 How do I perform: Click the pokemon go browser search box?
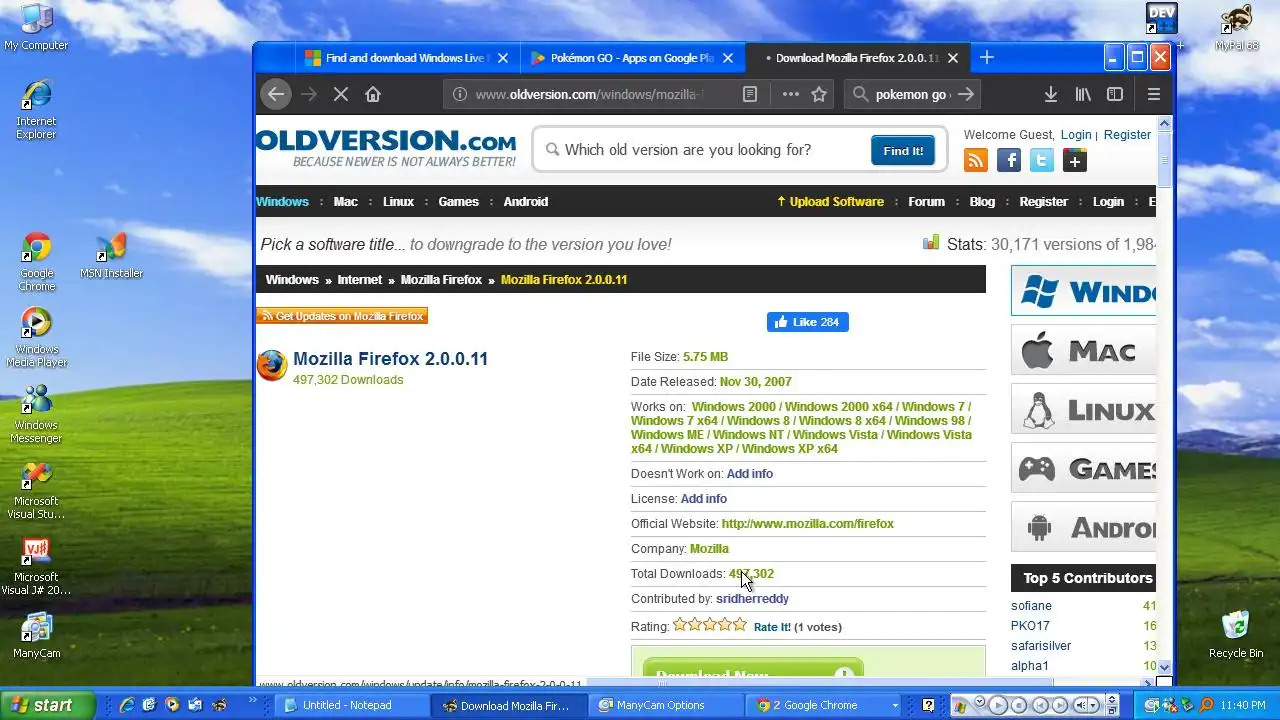(912, 94)
